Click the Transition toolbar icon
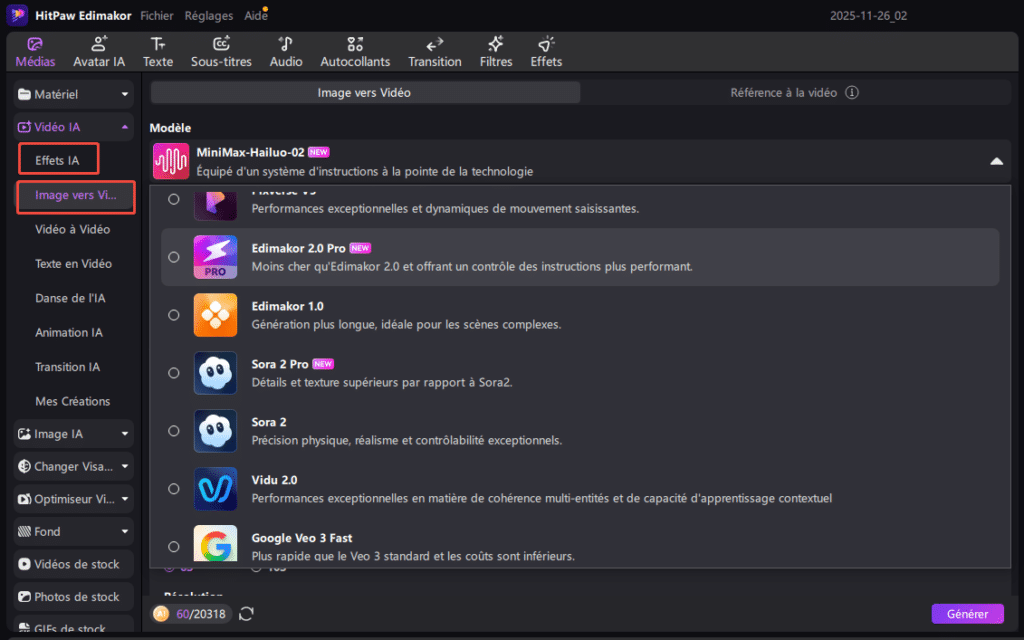The height and width of the screenshot is (640, 1024). tap(435, 45)
